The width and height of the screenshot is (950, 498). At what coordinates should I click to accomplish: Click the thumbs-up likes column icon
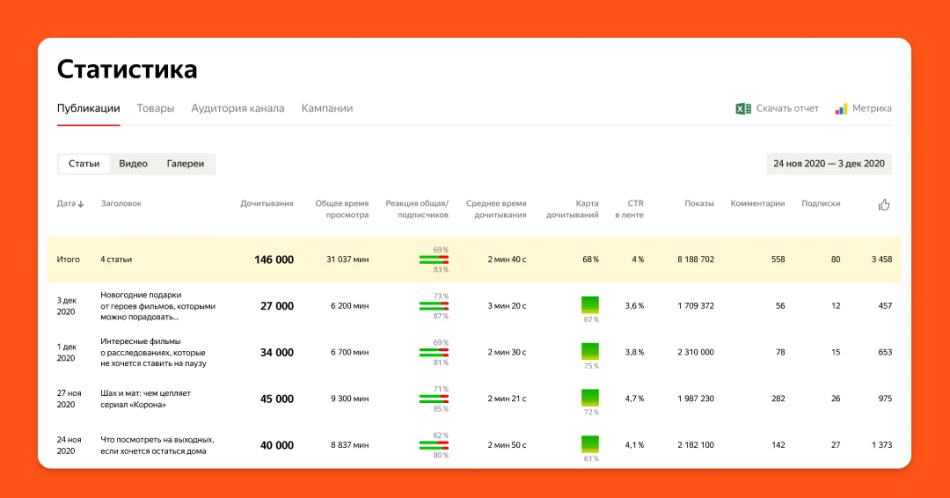coord(884,204)
